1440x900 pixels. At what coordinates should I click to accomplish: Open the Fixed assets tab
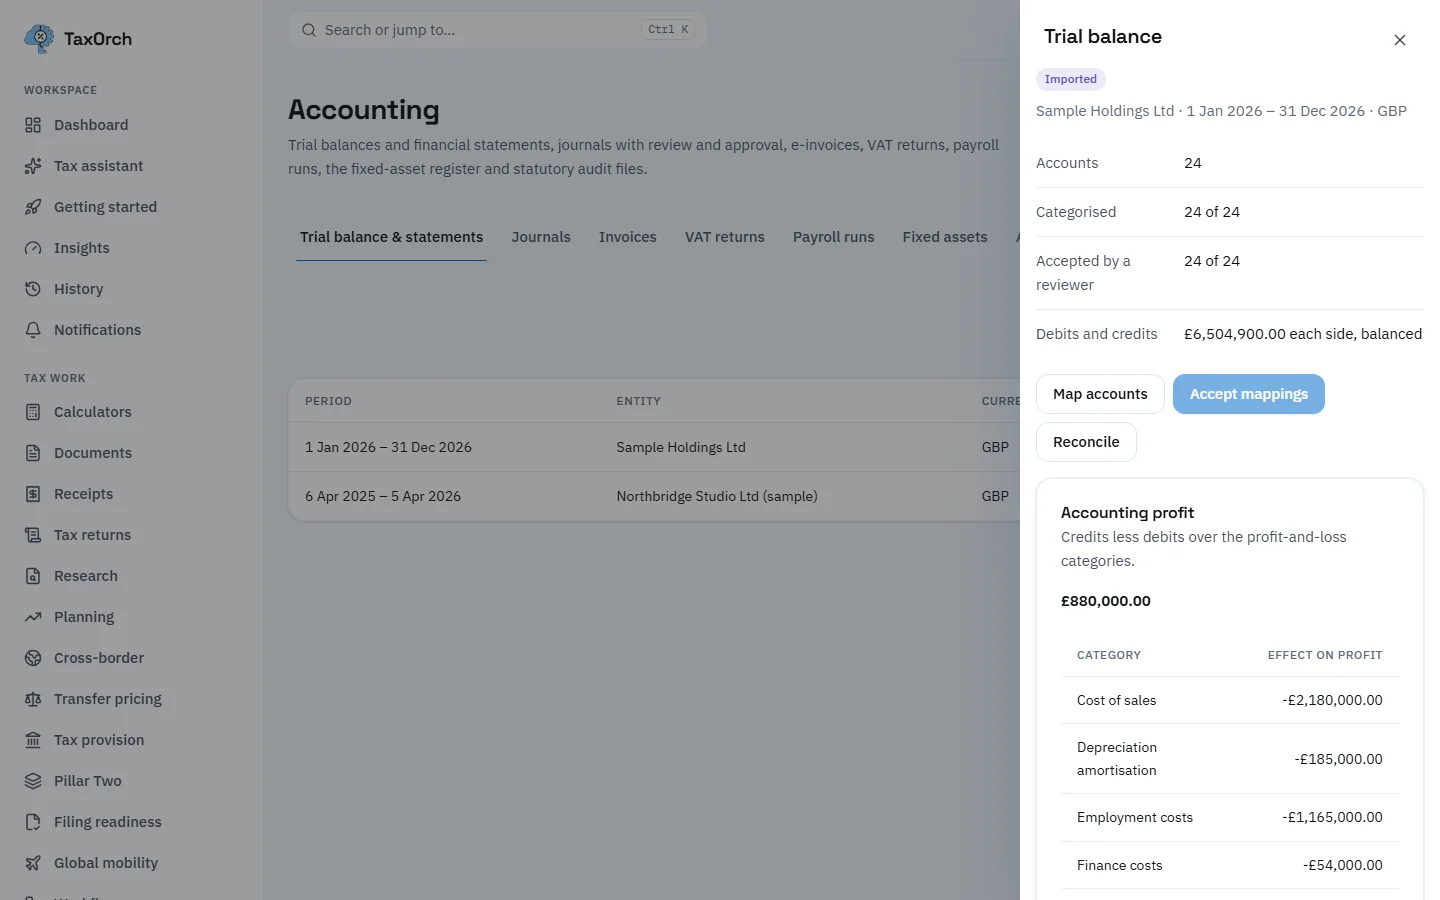coord(945,237)
